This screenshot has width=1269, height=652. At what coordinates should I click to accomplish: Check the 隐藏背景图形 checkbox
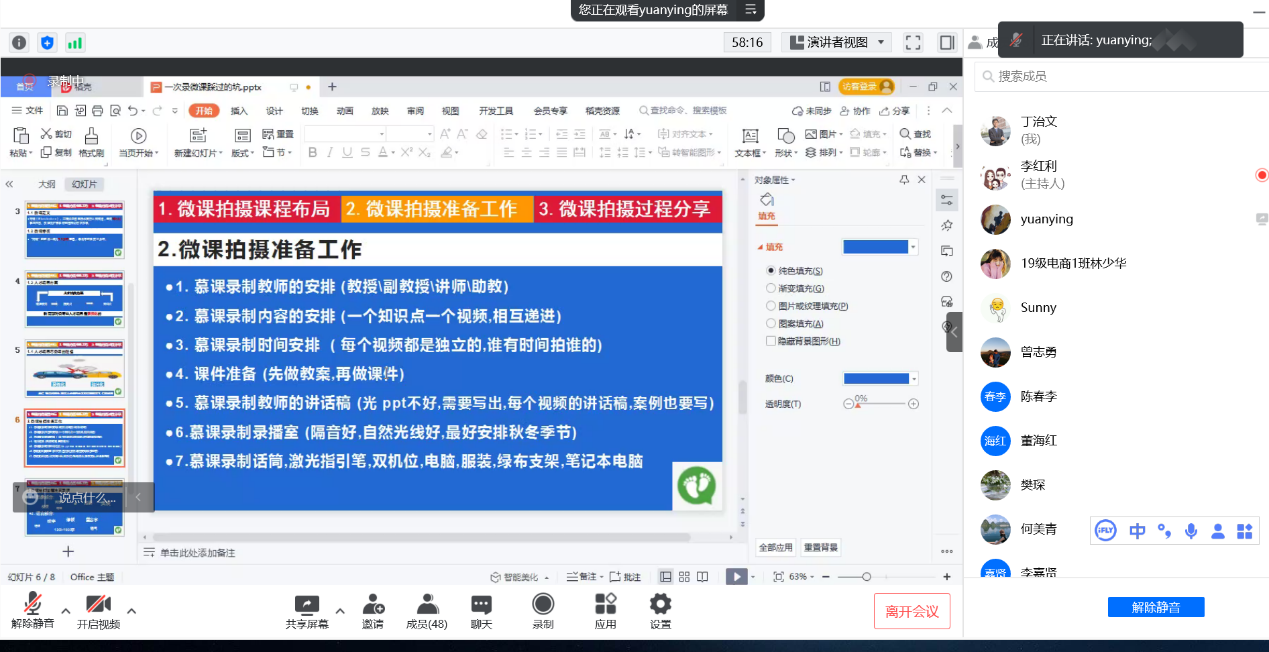771,341
